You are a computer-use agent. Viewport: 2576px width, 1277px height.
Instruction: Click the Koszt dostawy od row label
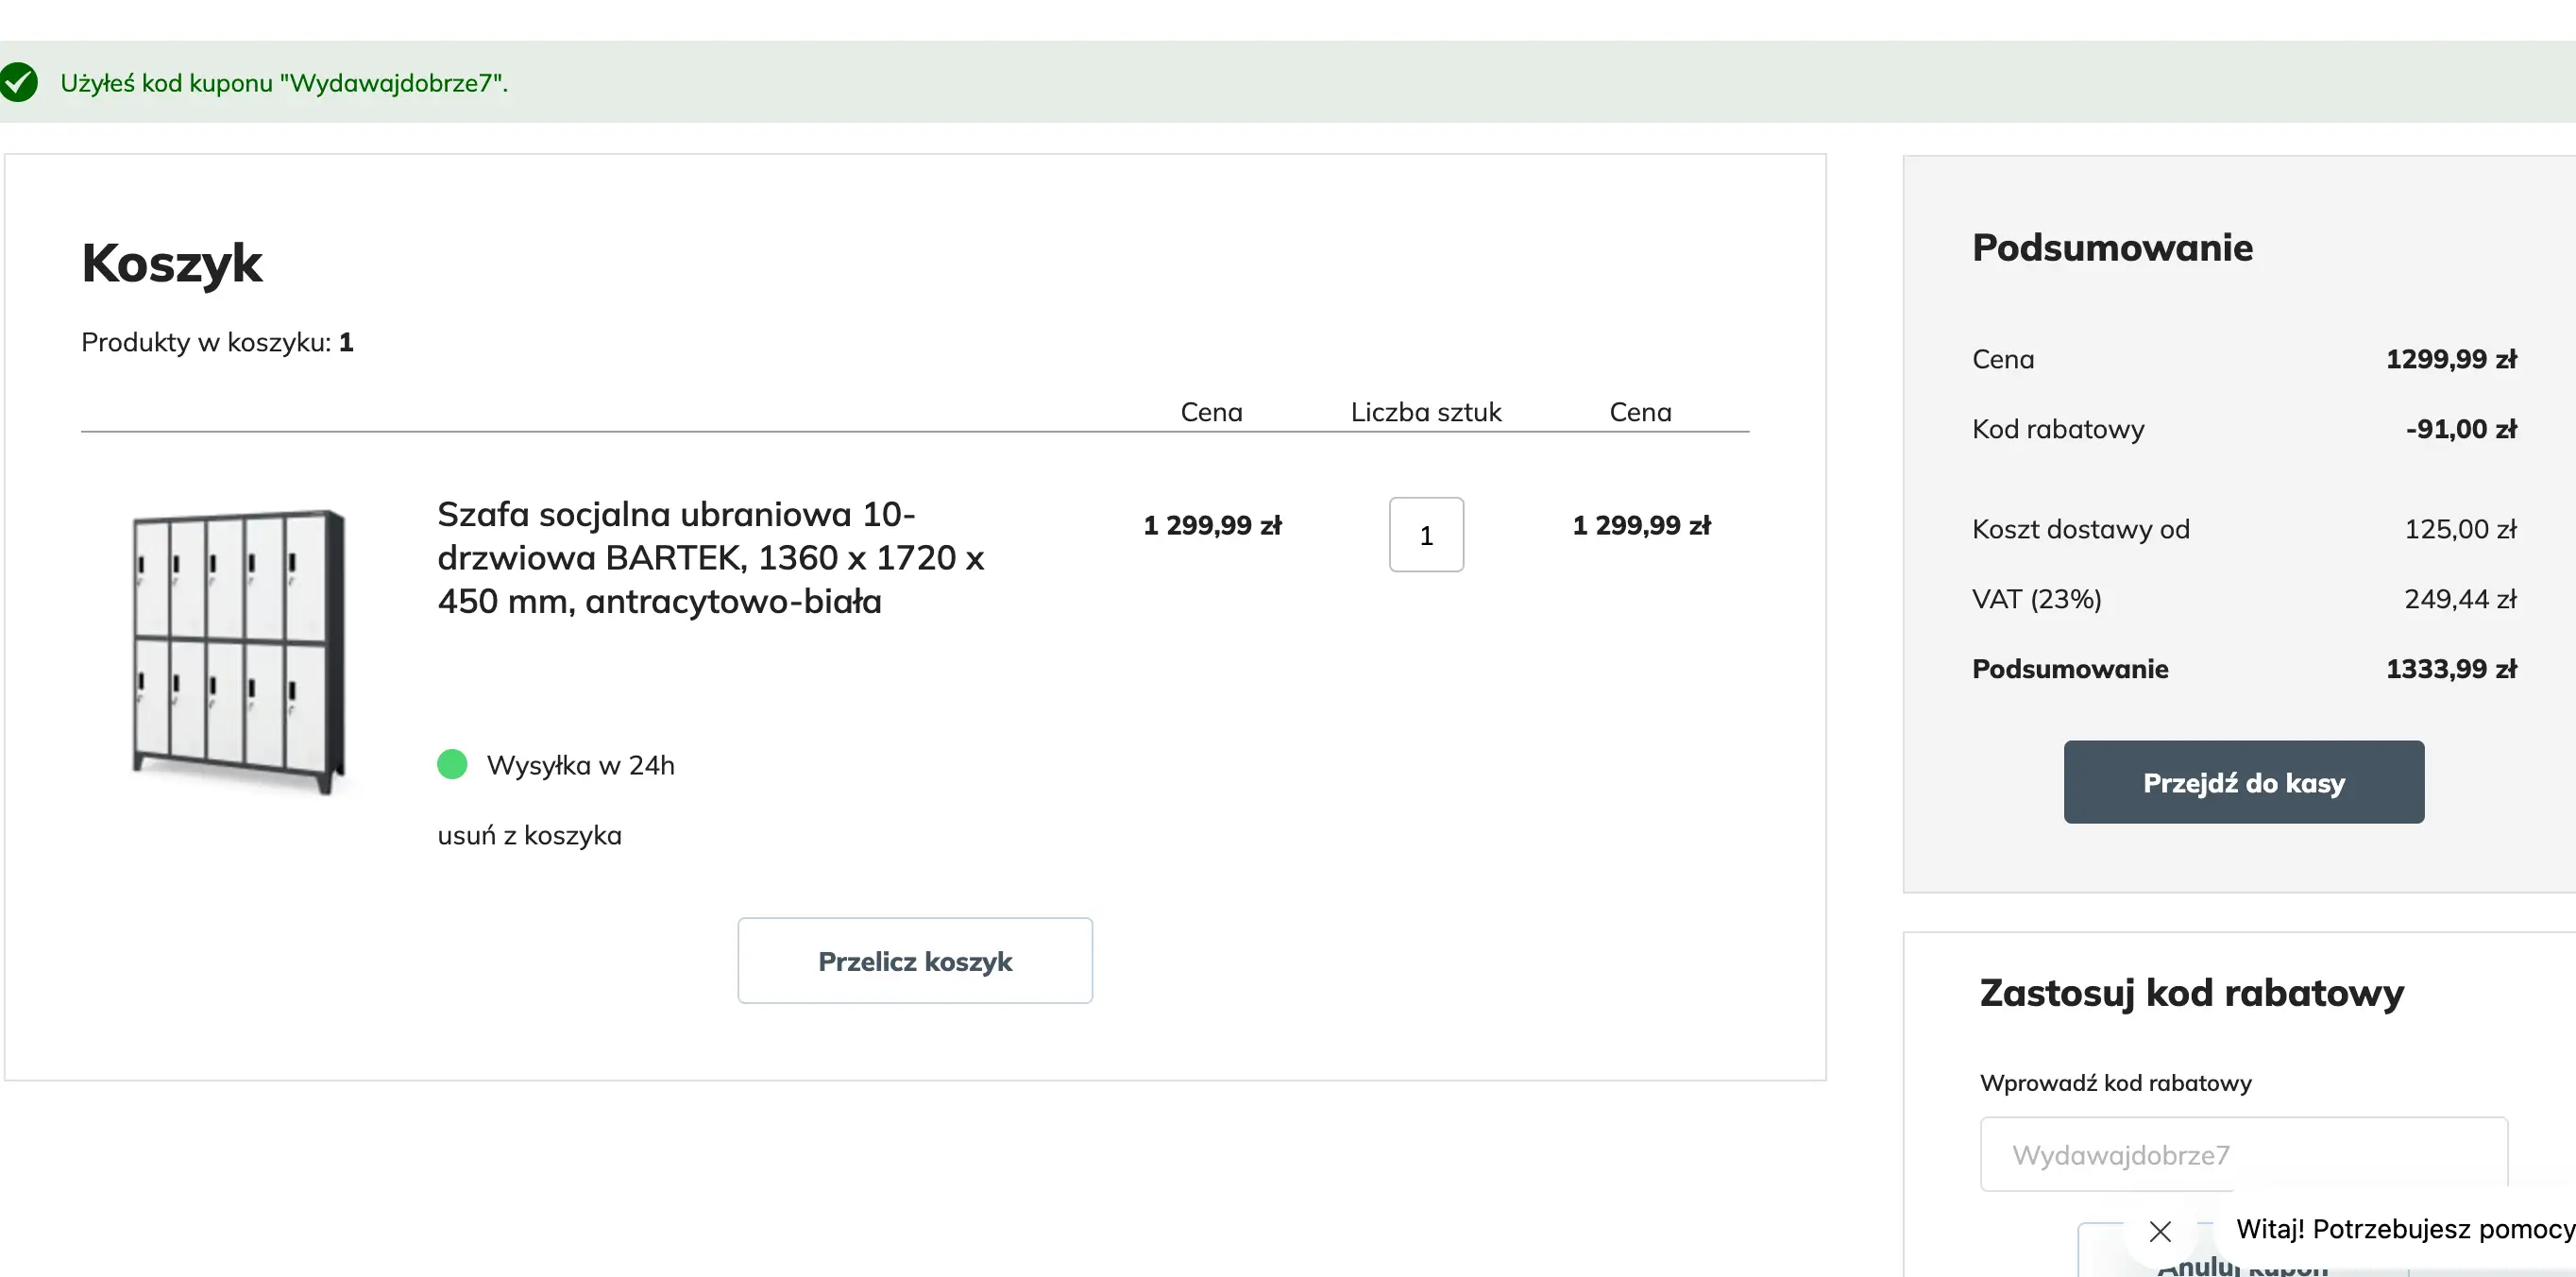(x=2080, y=529)
